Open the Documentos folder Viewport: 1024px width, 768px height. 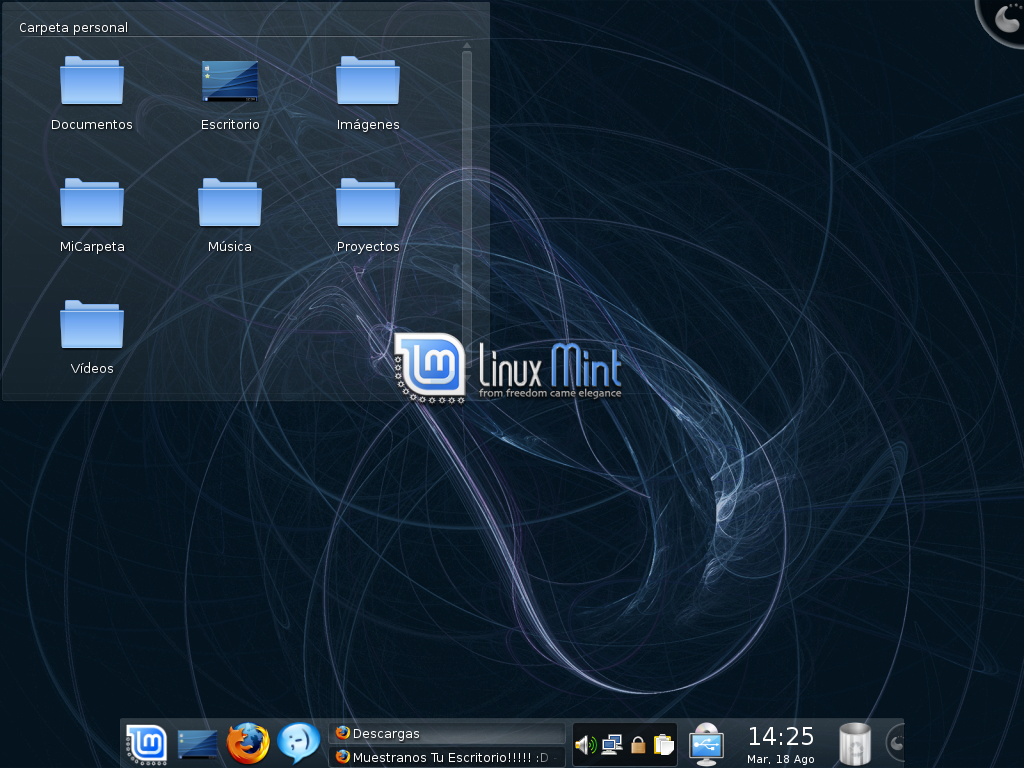click(x=91, y=93)
